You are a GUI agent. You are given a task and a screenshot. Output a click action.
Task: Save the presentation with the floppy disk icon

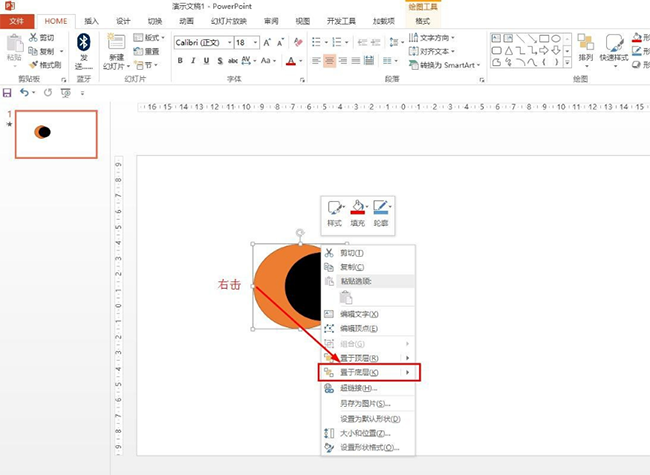[7, 93]
